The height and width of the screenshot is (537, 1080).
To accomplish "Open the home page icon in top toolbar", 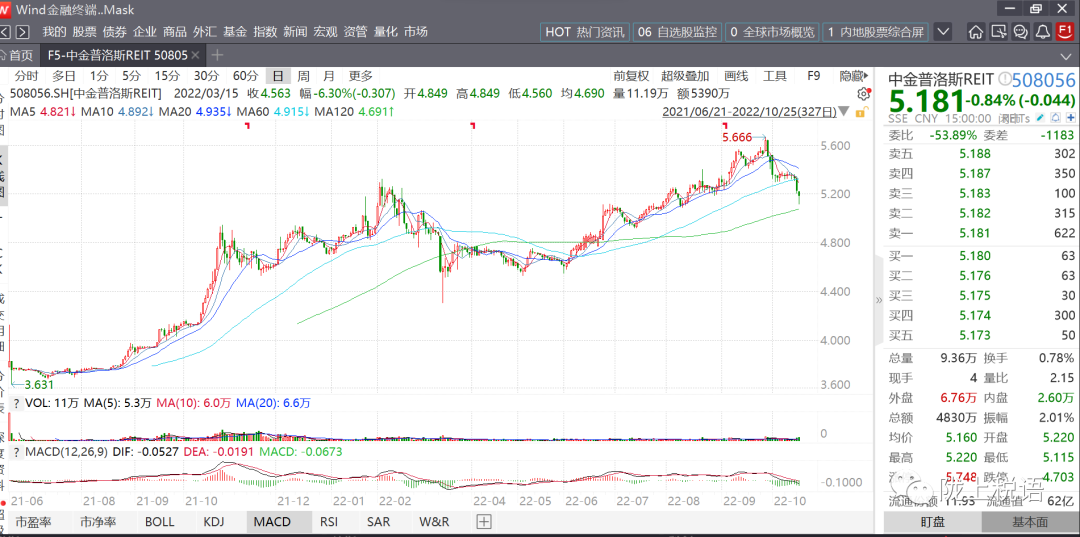I will click(x=975, y=32).
